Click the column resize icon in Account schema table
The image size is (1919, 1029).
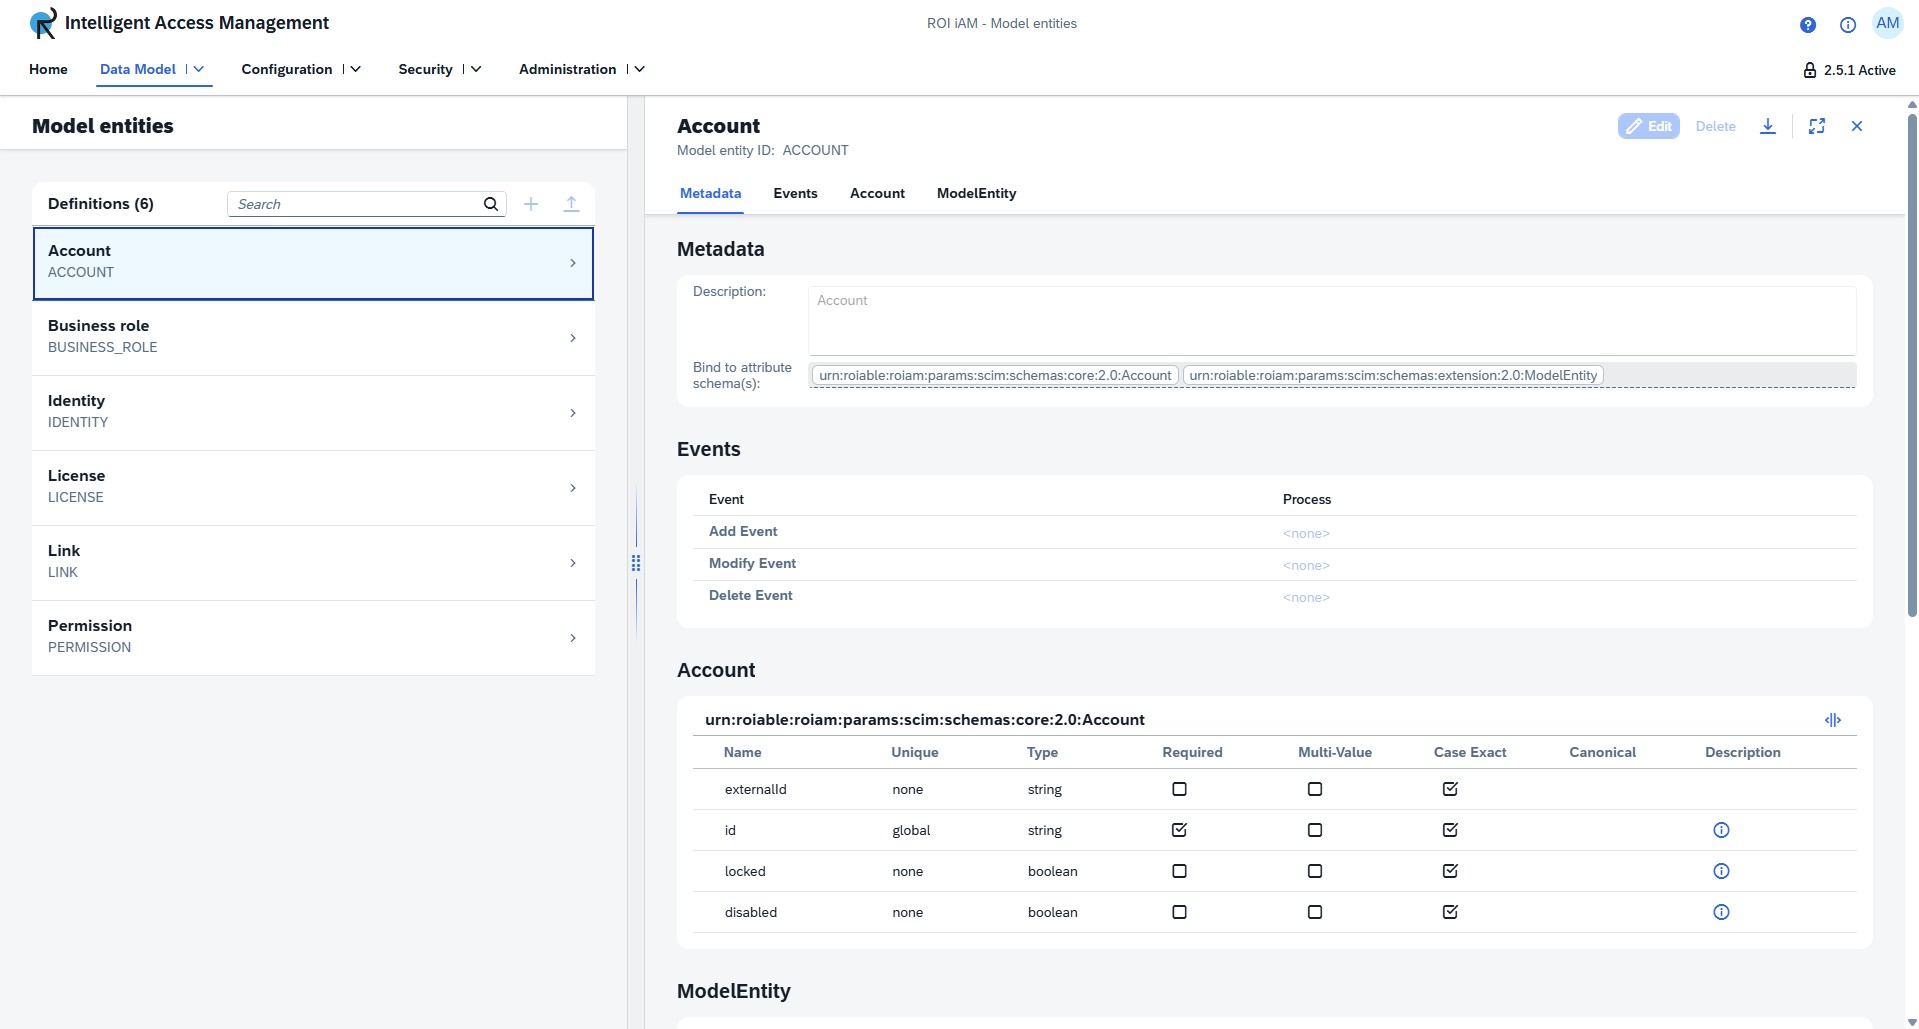coord(1832,720)
